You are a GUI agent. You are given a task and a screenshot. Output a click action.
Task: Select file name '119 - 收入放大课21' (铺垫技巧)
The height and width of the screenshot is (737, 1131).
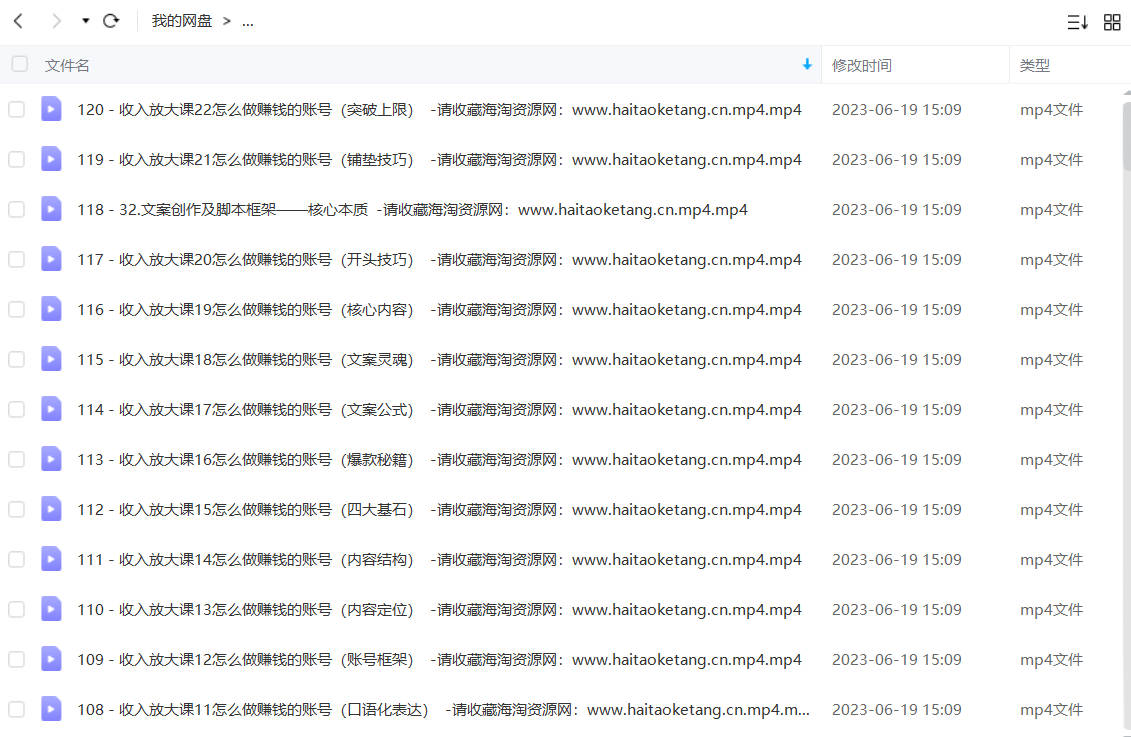tap(439, 159)
